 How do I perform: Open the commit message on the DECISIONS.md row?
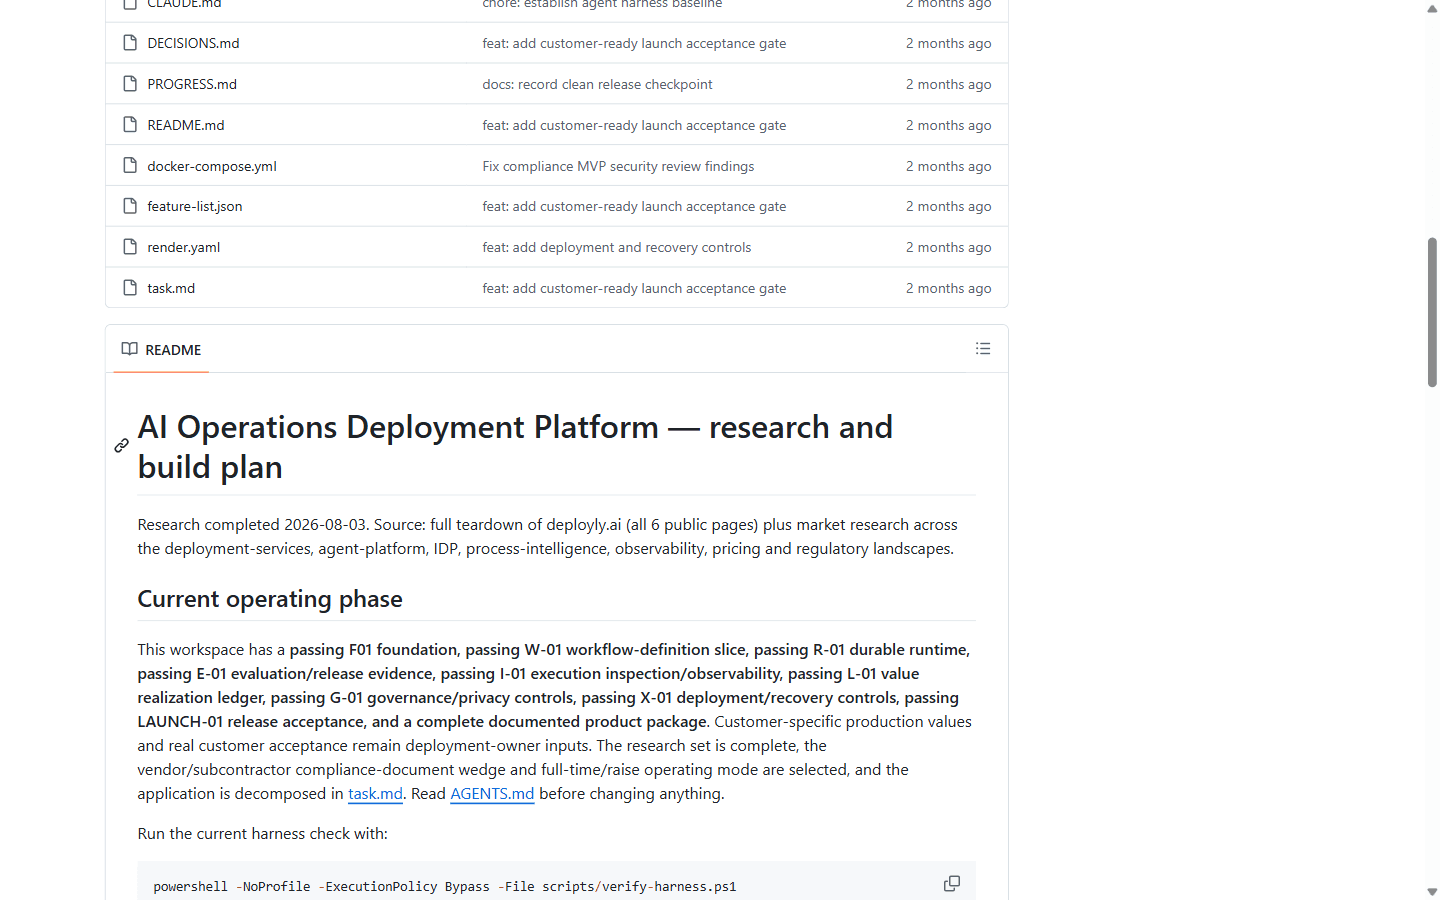(x=634, y=43)
